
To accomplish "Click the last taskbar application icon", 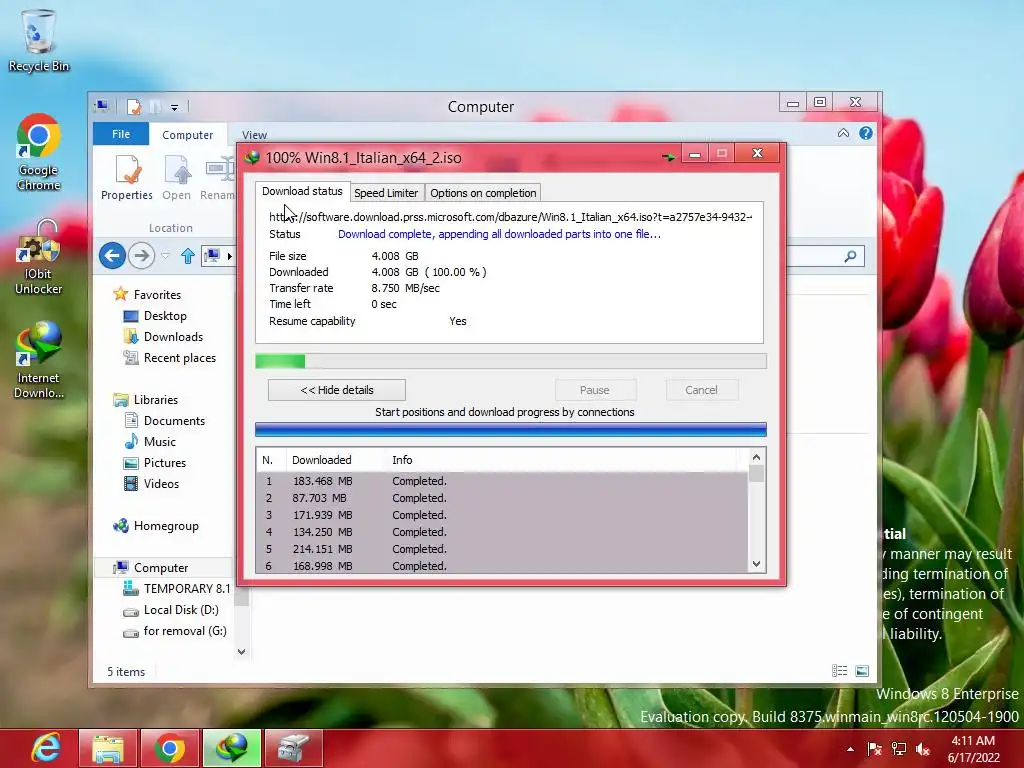I will 293,748.
